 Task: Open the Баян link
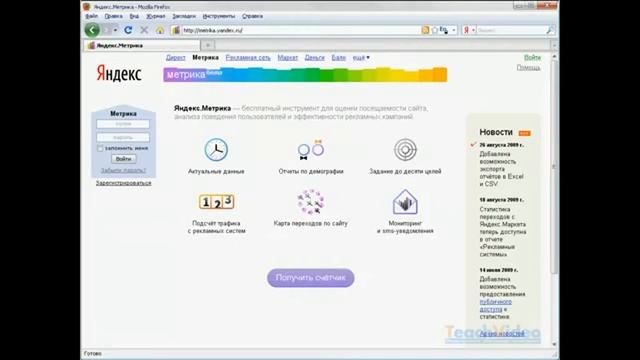(338, 58)
